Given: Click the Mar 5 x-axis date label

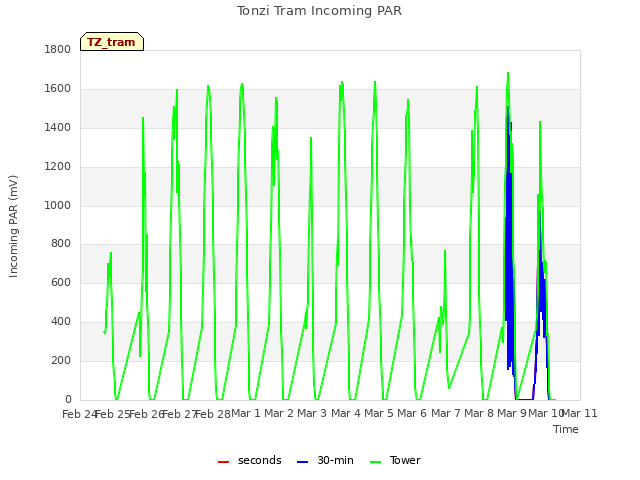Looking at the screenshot, I should pyautogui.click(x=379, y=413).
